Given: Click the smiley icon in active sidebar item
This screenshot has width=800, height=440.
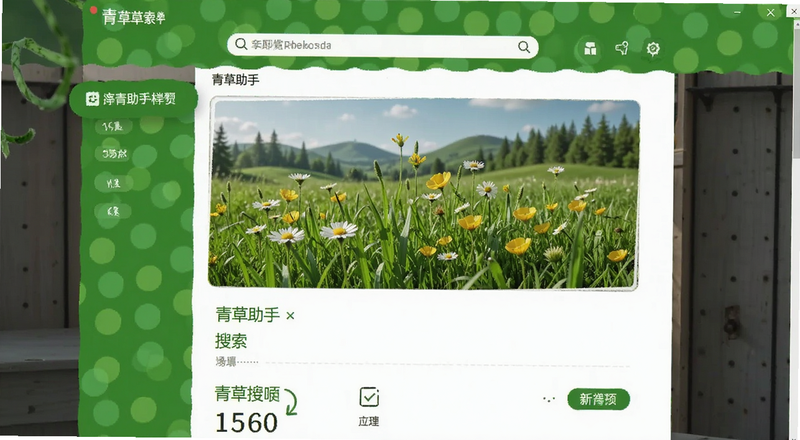Looking at the screenshot, I should click(92, 99).
